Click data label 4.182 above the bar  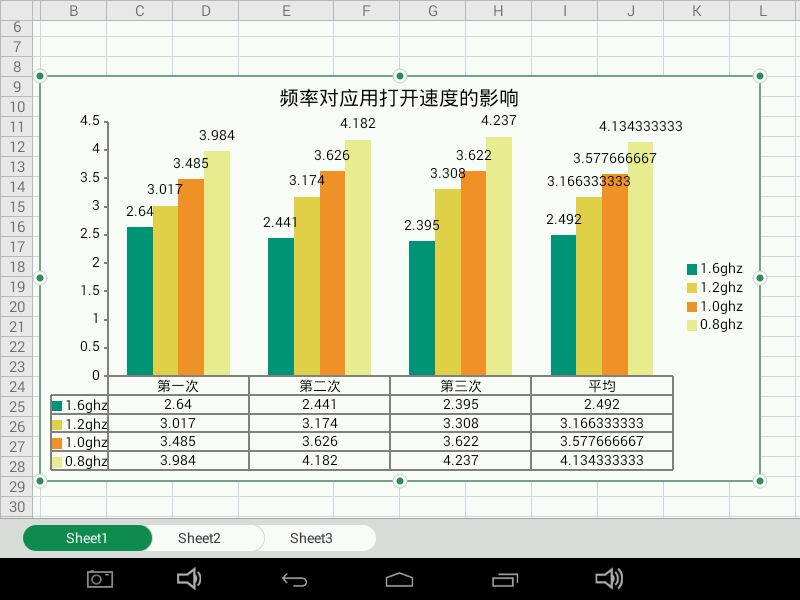(358, 123)
